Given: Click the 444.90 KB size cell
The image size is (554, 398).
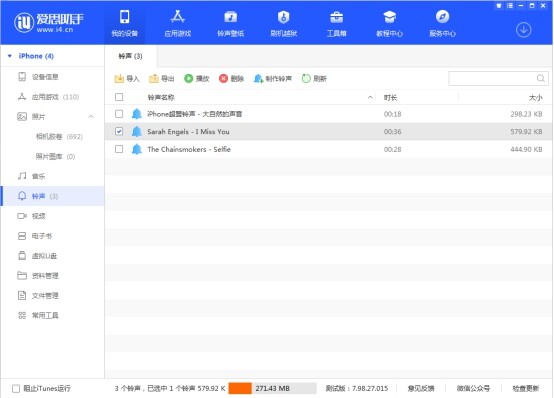Looking at the screenshot, I should tap(526, 149).
